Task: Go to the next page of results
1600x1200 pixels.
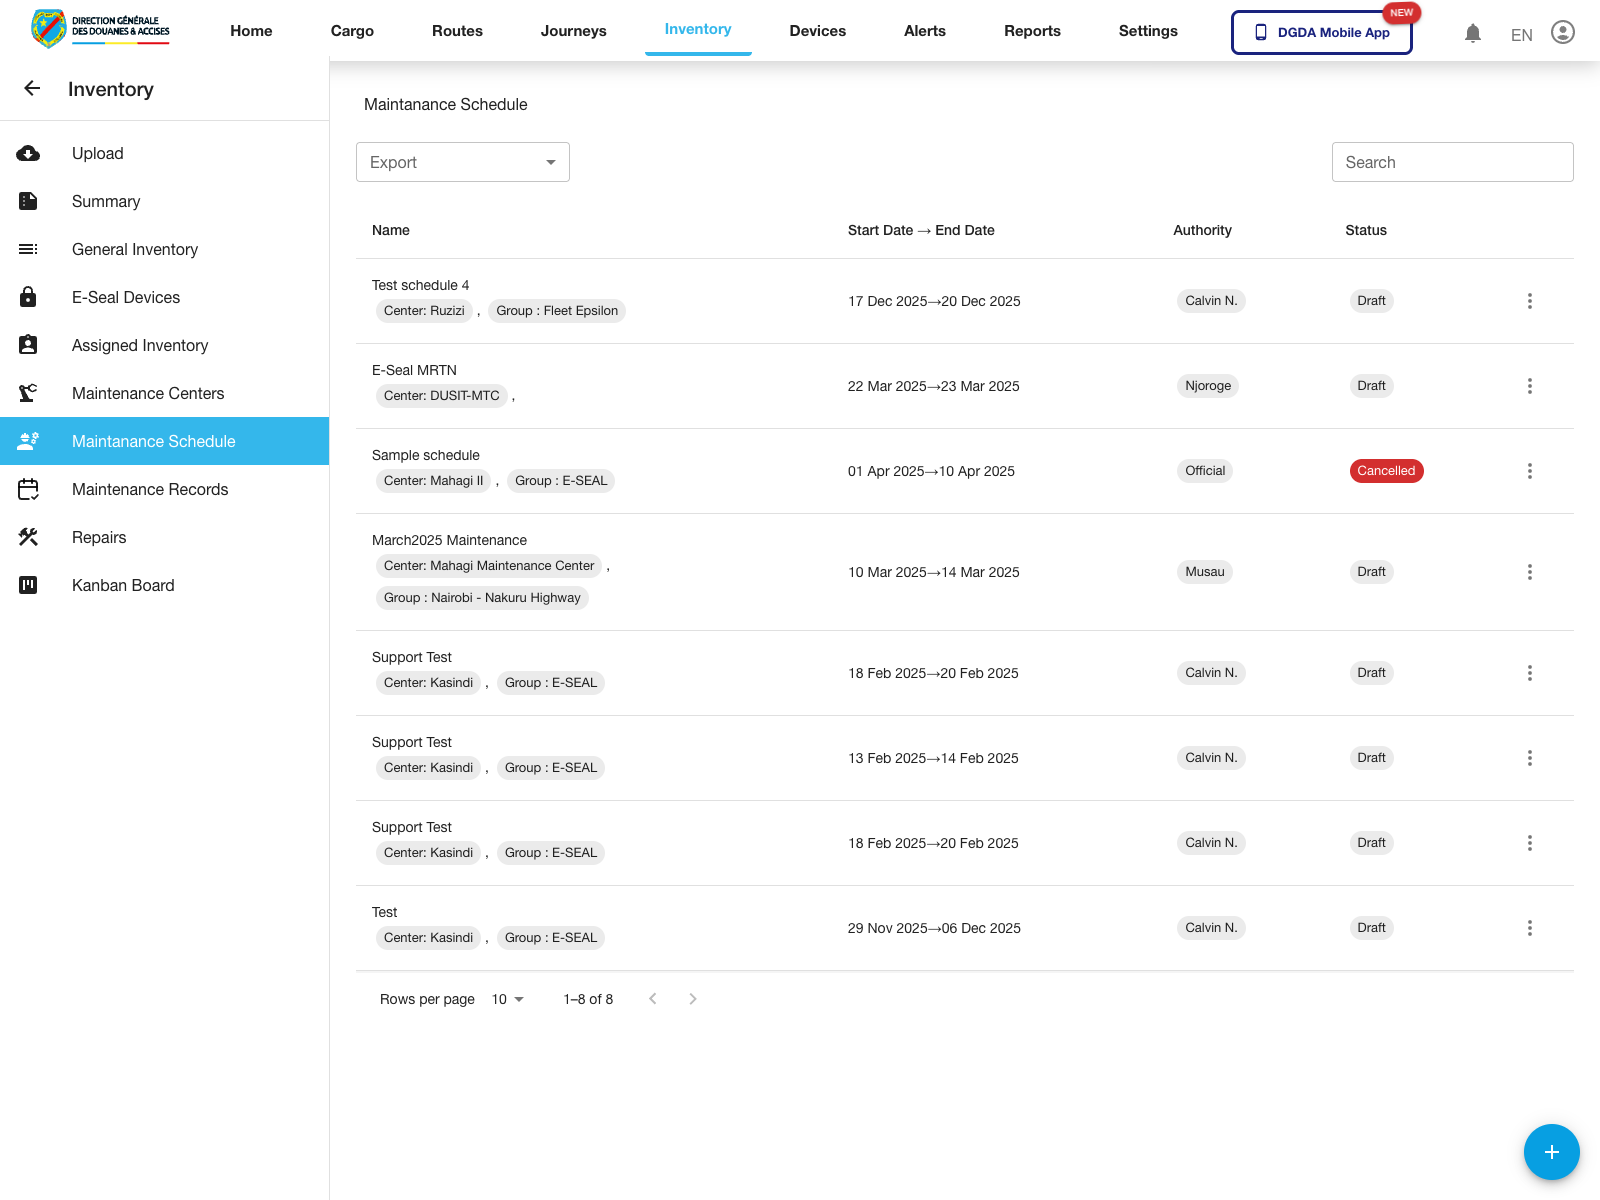Action: click(x=692, y=999)
